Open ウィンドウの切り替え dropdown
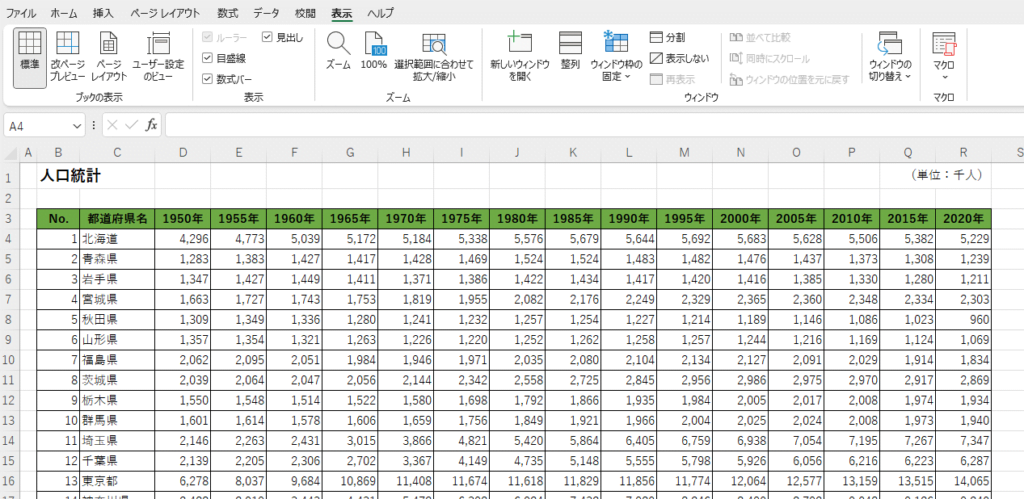1024x499 pixels. point(889,57)
